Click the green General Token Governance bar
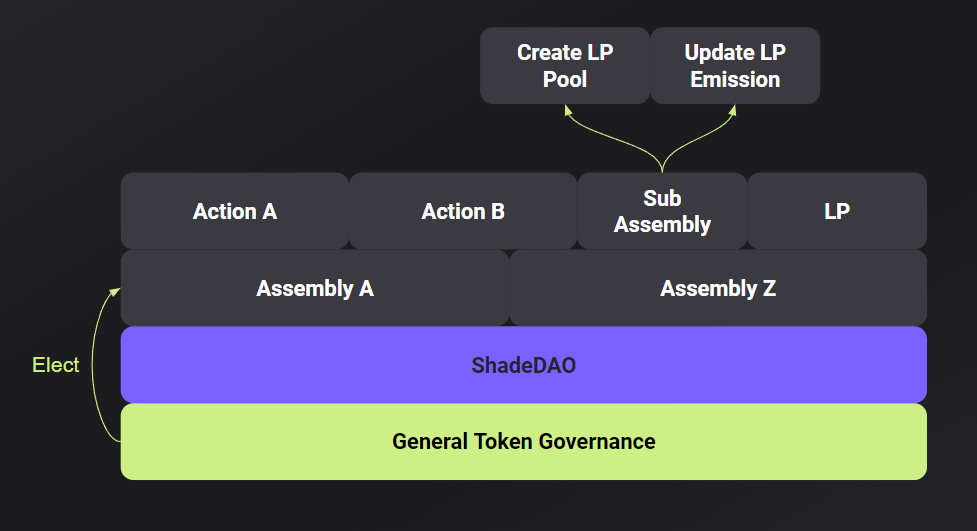This screenshot has height=531, width=977. (x=523, y=441)
